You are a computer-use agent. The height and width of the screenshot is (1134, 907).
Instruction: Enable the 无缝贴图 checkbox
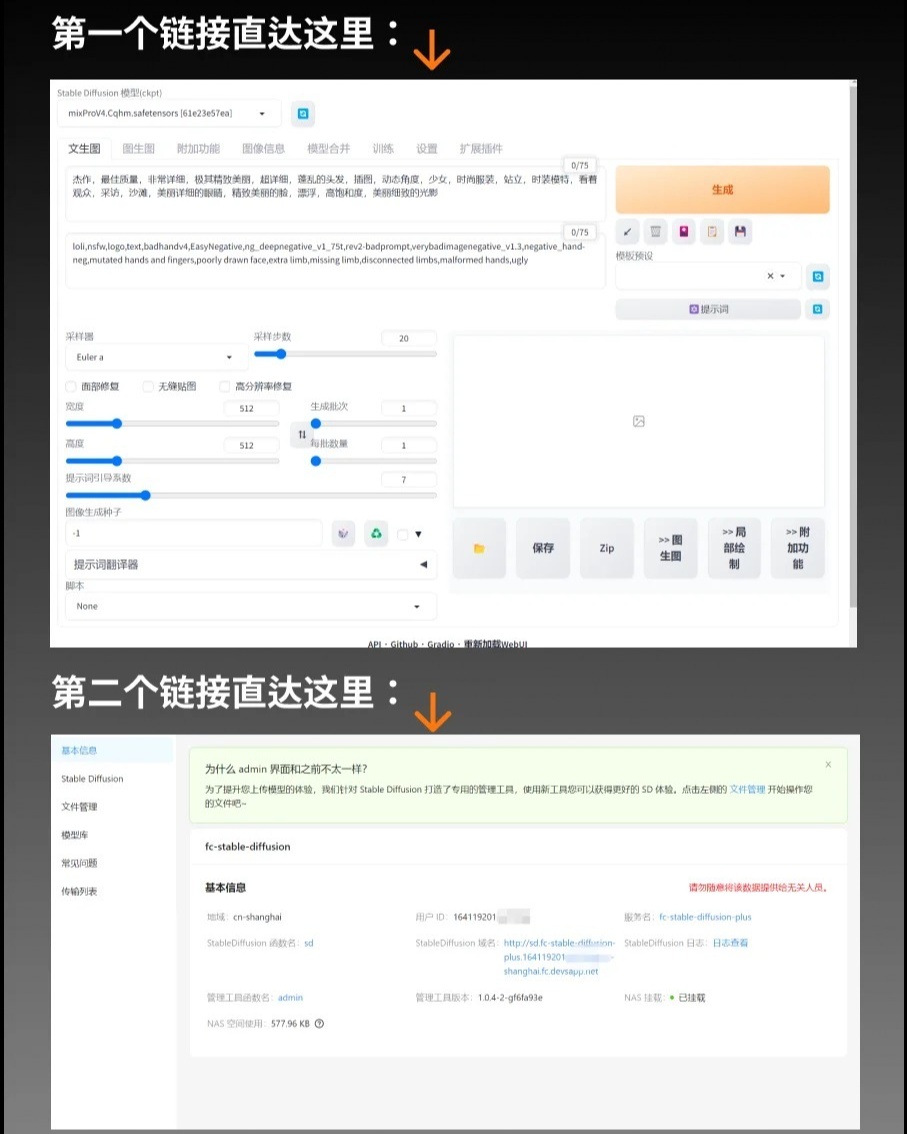(148, 387)
